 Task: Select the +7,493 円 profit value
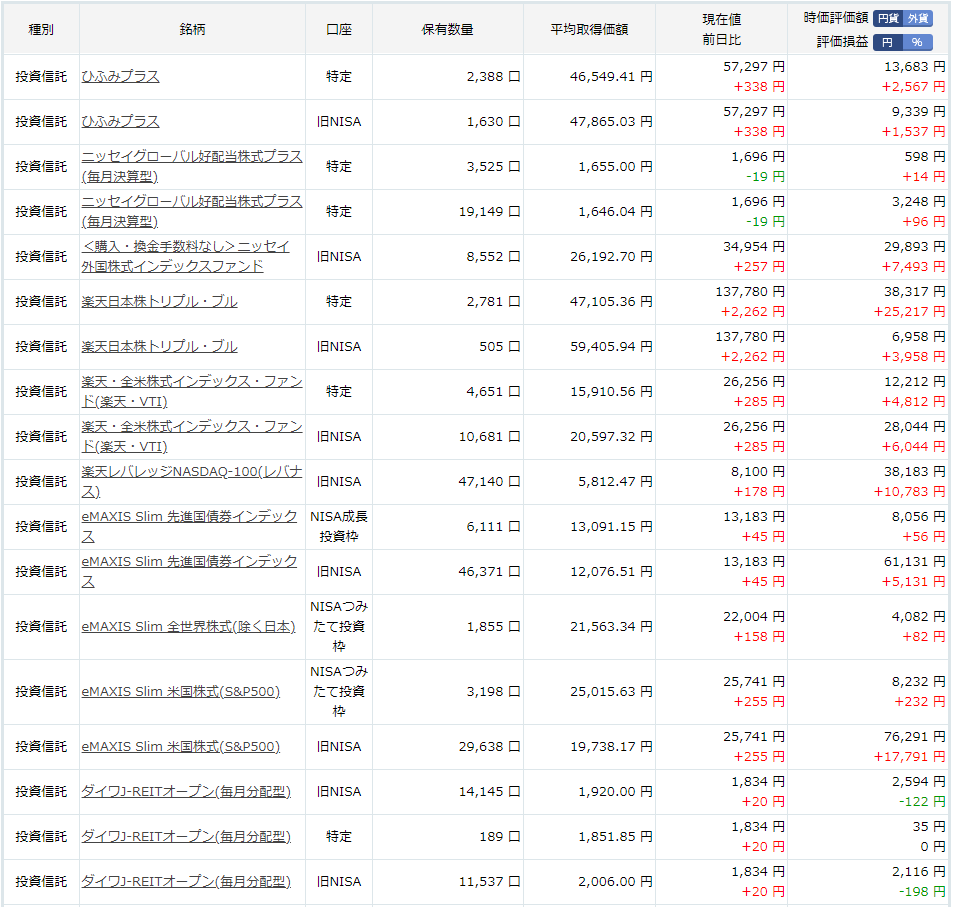click(913, 267)
